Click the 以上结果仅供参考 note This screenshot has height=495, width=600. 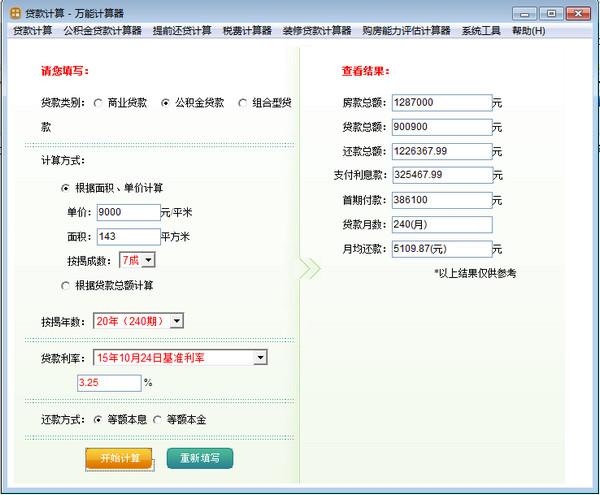pos(475,273)
